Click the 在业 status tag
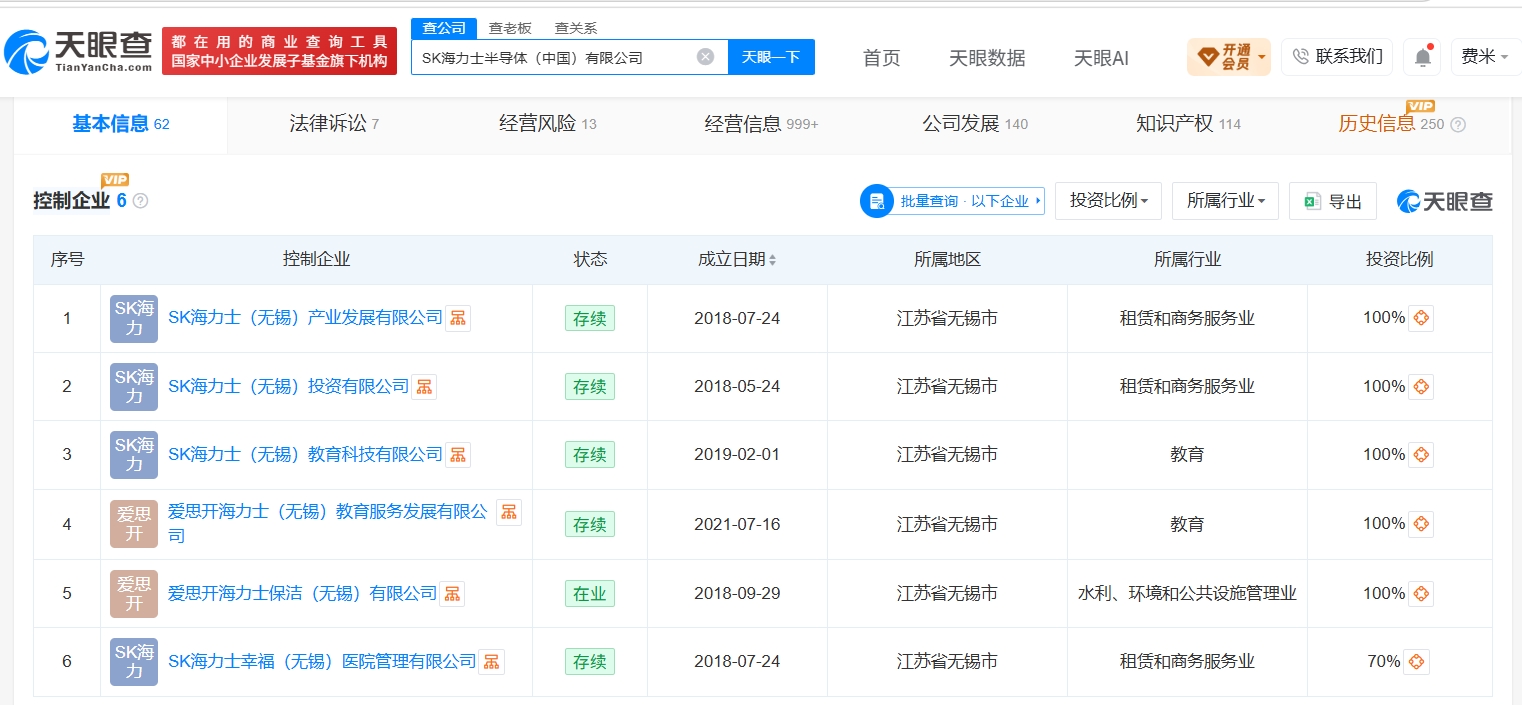The image size is (1522, 705). coord(590,593)
